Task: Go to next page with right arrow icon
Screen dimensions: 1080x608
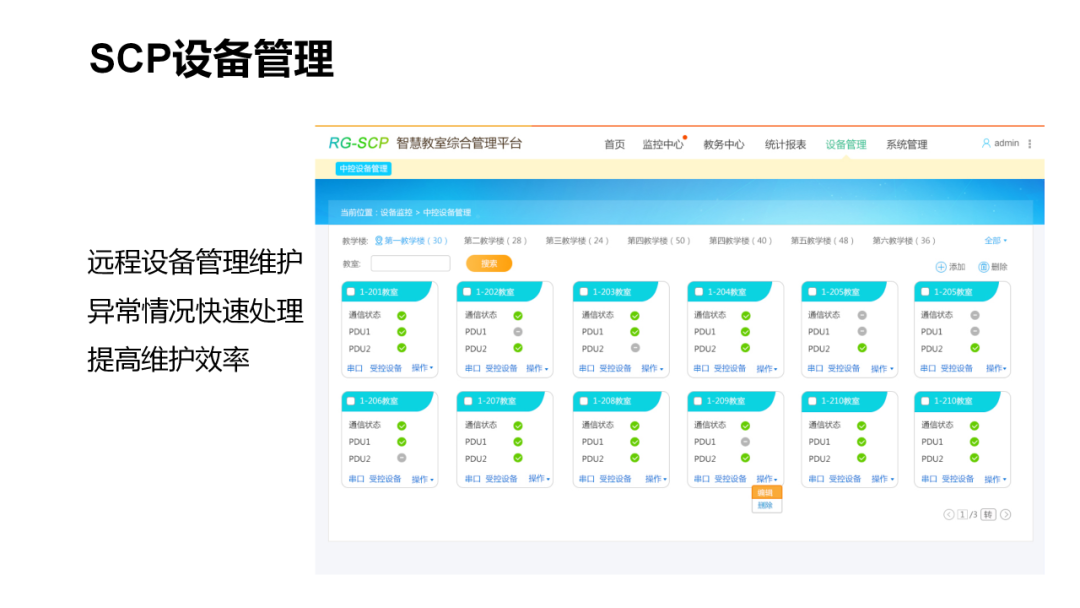Action: (x=1006, y=514)
